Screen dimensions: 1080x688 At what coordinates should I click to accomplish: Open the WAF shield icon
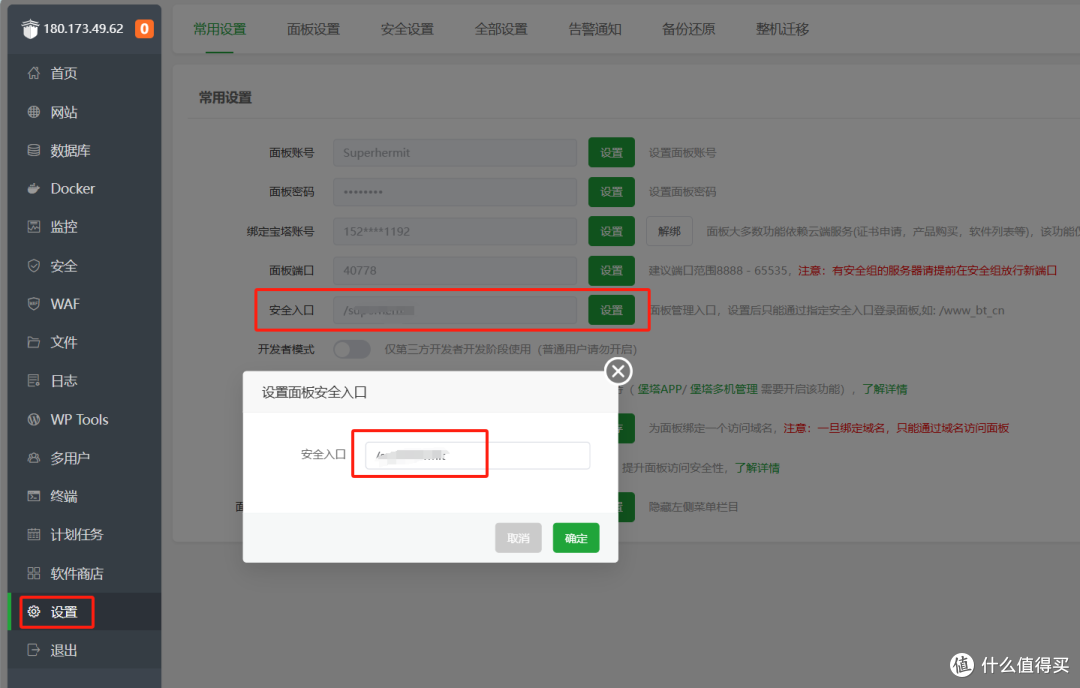point(34,304)
